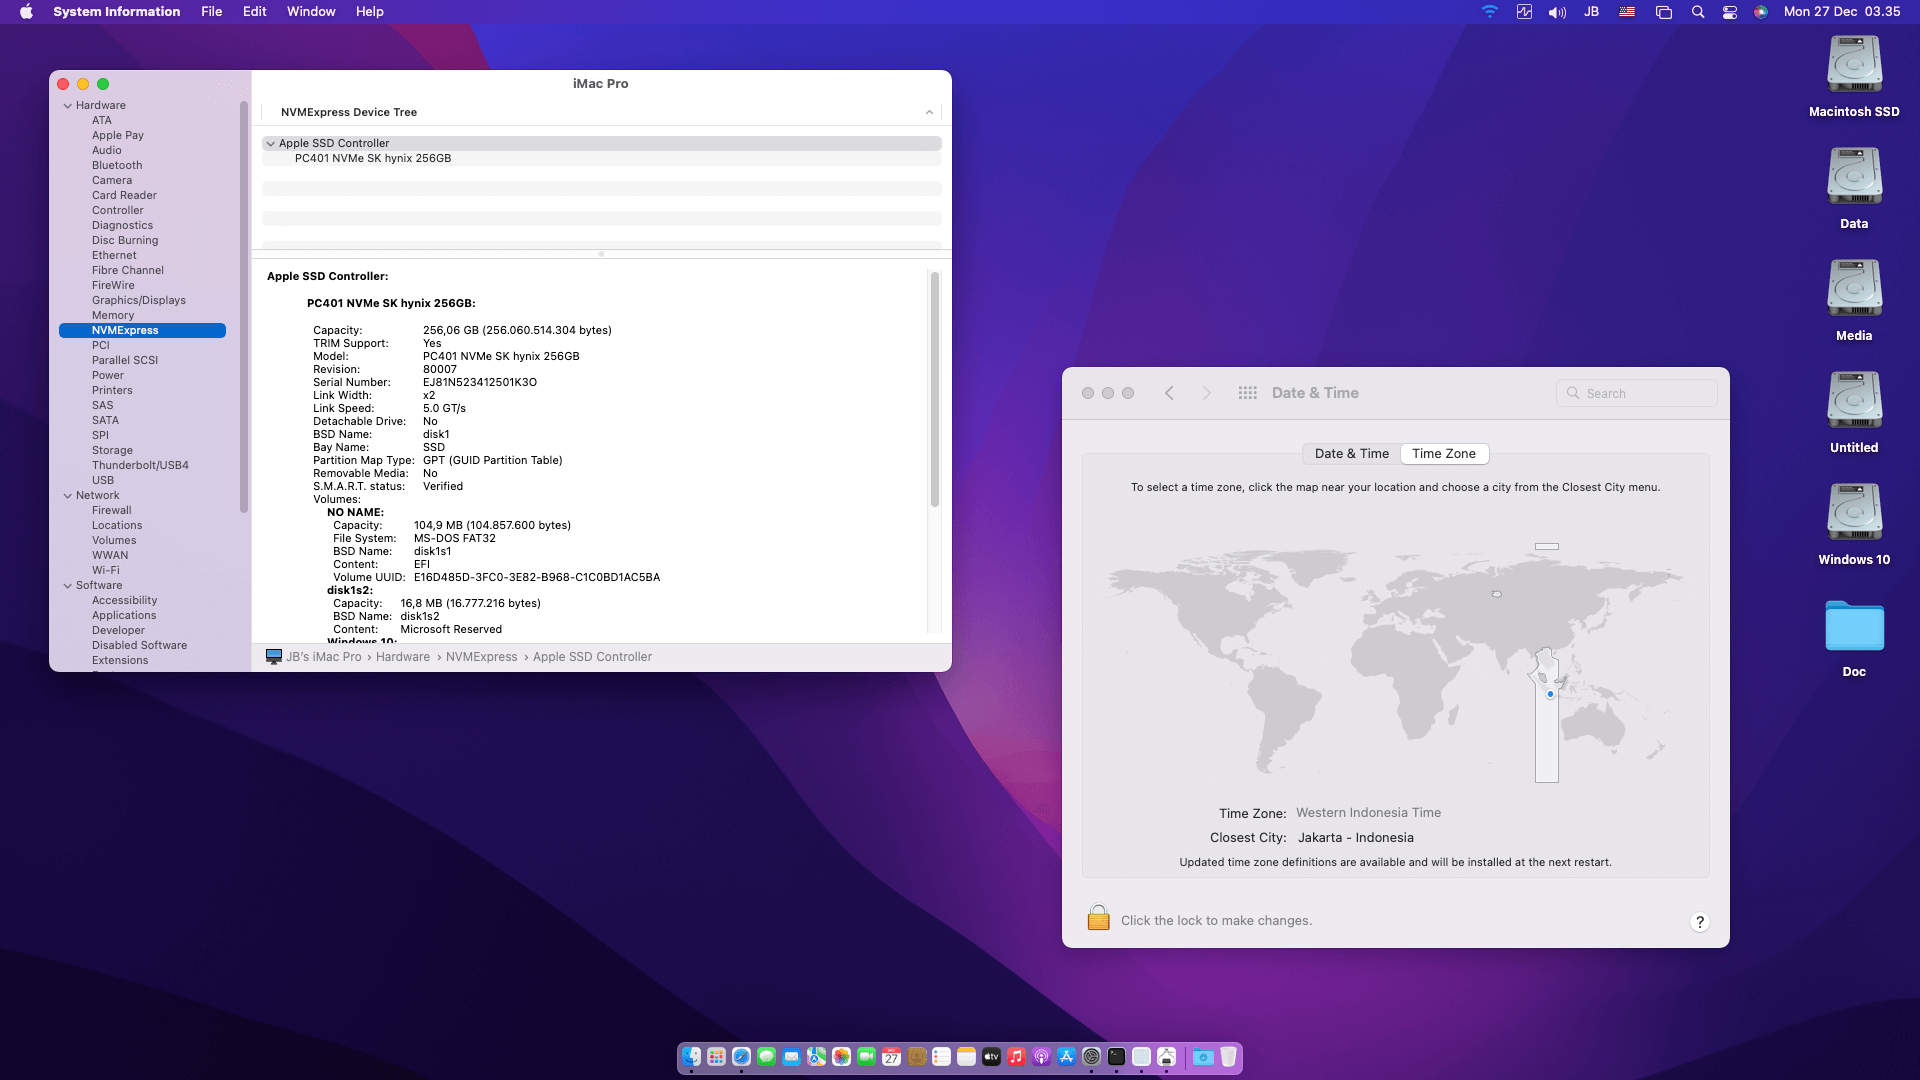Image resolution: width=1920 pixels, height=1080 pixels.
Task: Open the File menu
Action: point(211,12)
